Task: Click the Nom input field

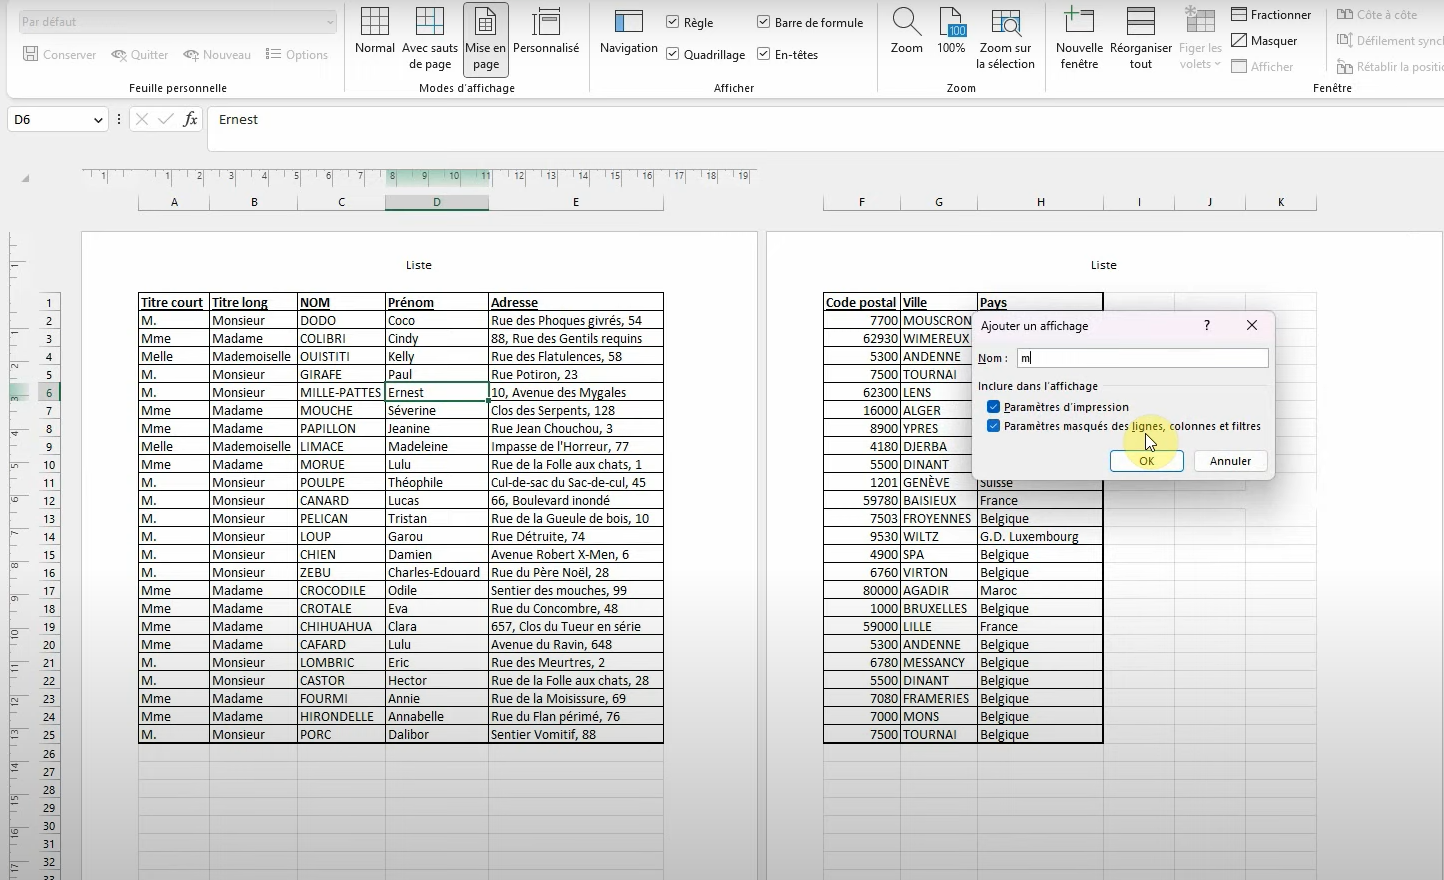Action: point(1142,358)
